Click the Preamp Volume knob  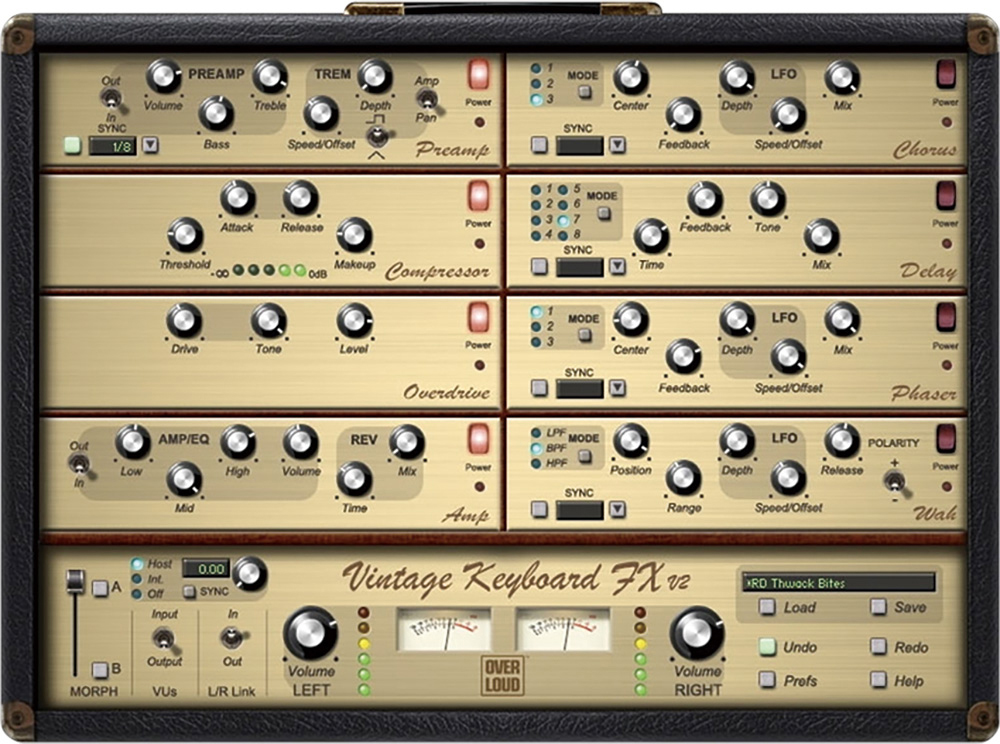pos(163,77)
